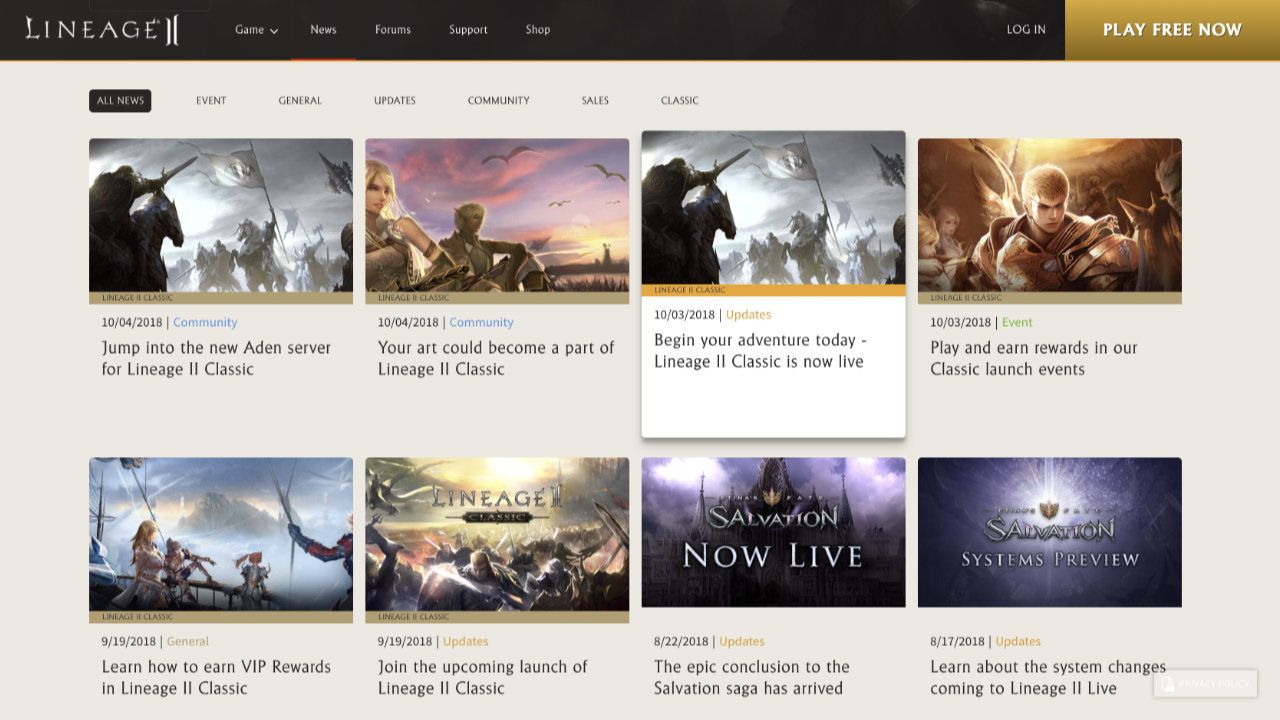Viewport: 1280px width, 720px height.
Task: Open the Support nav item
Action: [468, 30]
